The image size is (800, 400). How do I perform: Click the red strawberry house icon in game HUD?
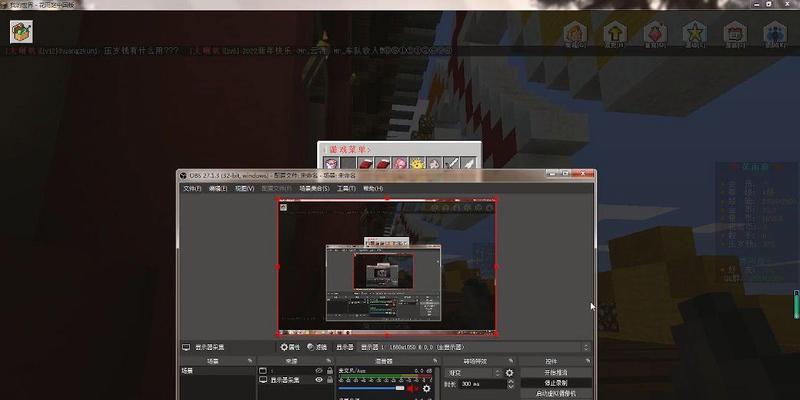tap(655, 35)
